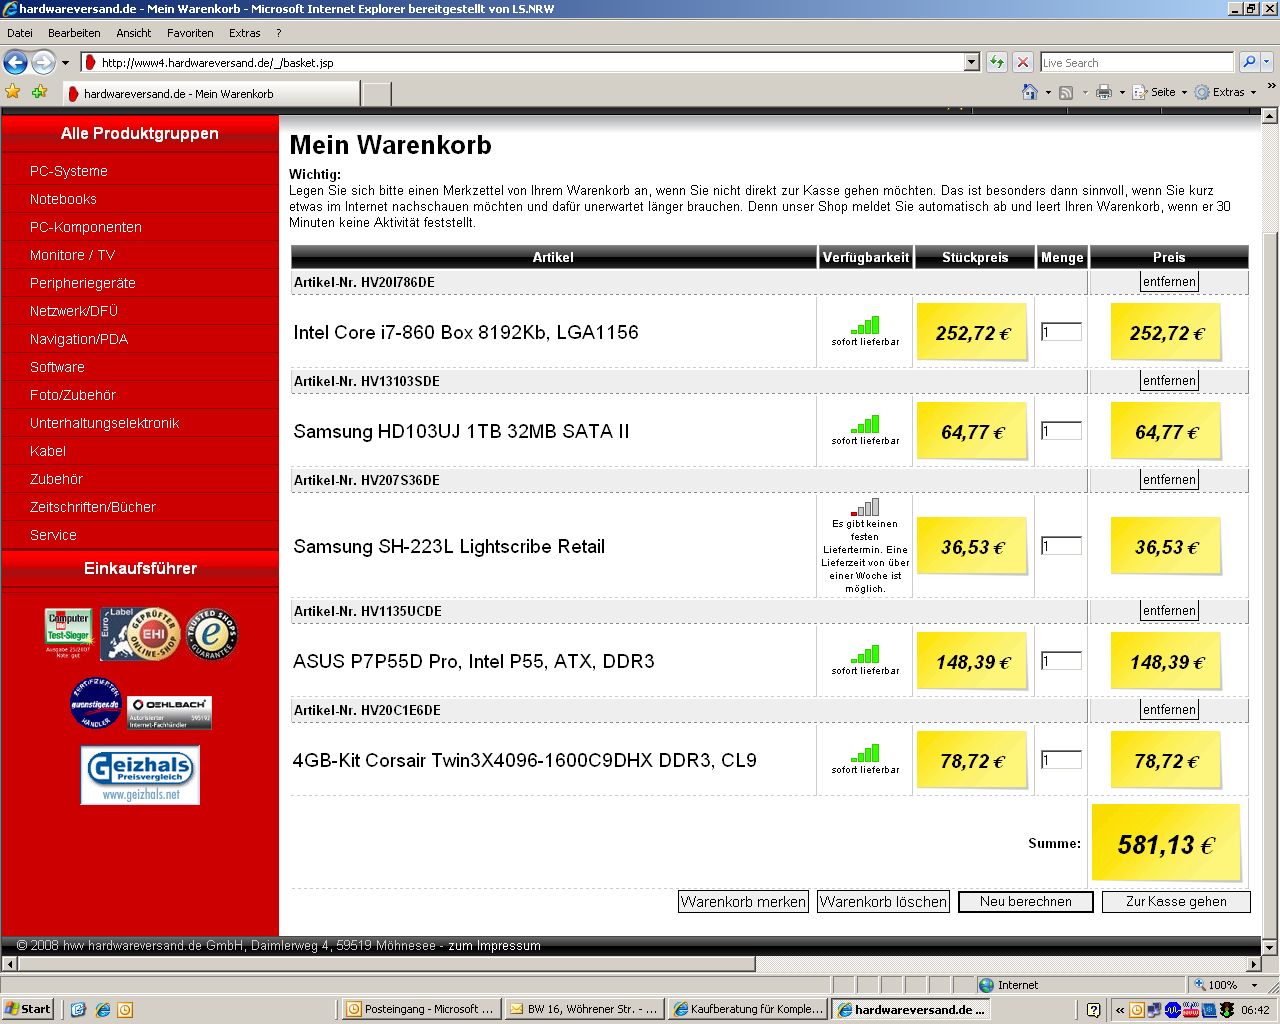This screenshot has width=1280, height=1024.
Task: Select the hardwareversand.de browser tab
Action: point(211,94)
